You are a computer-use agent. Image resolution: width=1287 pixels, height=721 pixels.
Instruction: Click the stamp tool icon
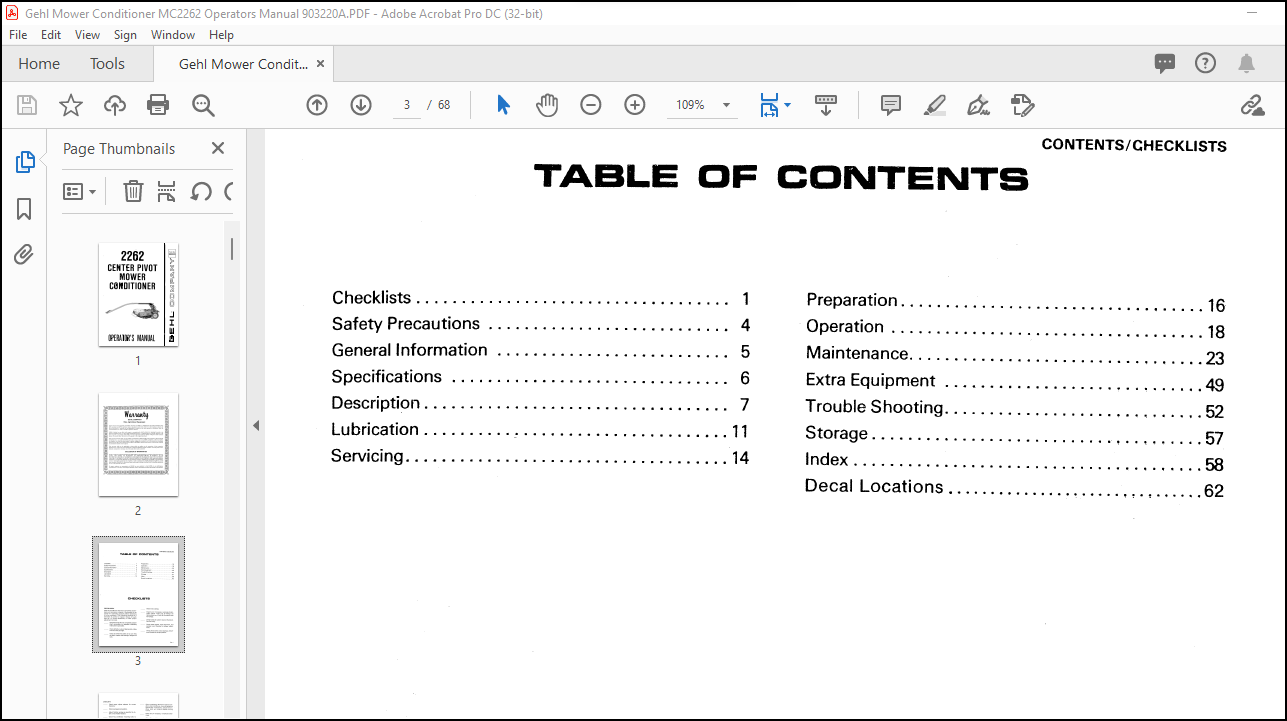coord(1022,105)
